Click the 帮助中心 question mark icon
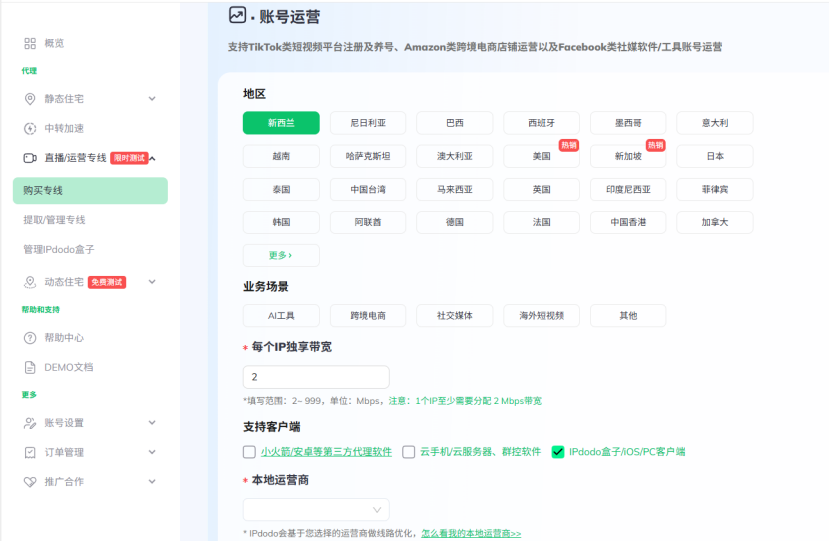829x542 pixels. tap(30, 338)
